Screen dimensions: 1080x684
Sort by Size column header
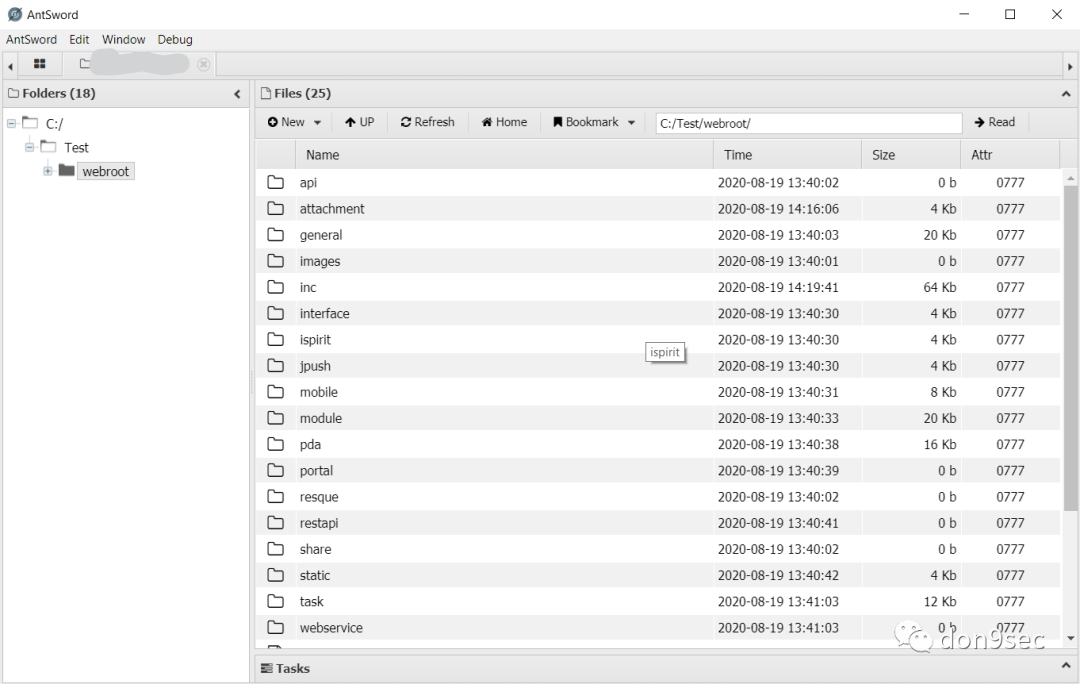911,155
